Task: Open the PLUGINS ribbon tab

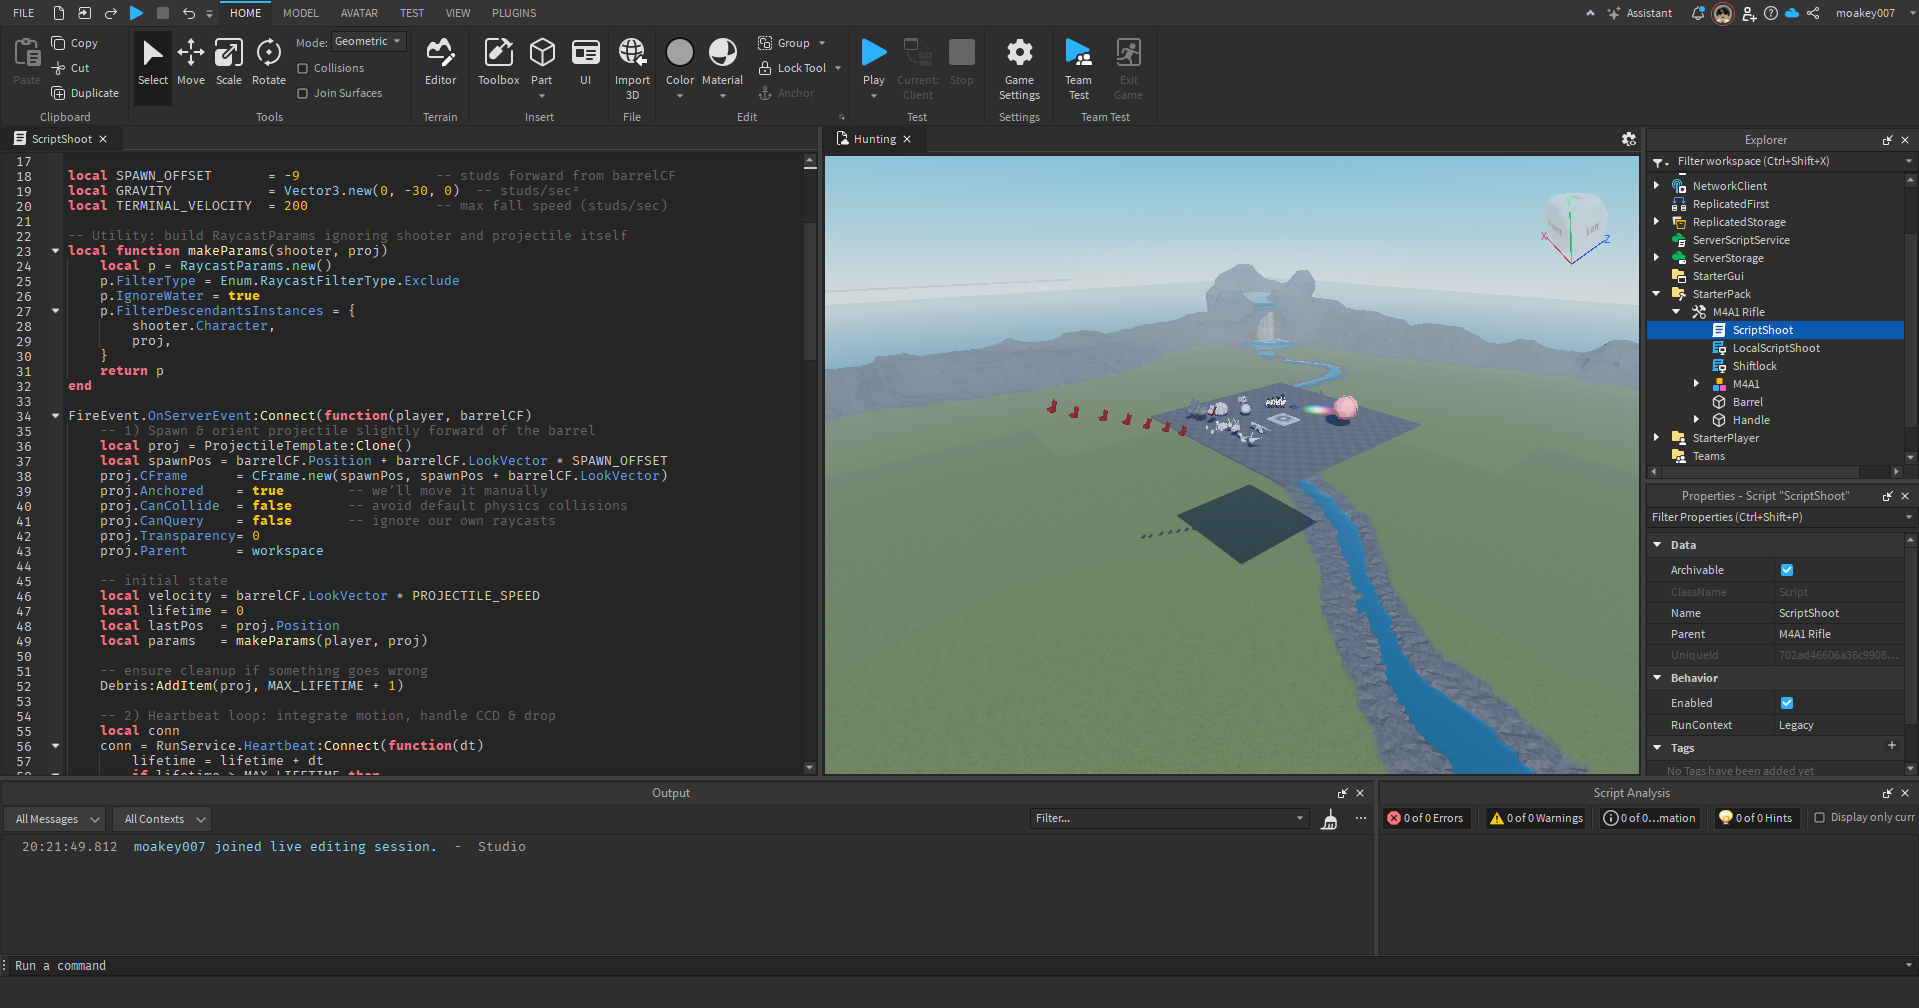Action: pyautogui.click(x=514, y=13)
